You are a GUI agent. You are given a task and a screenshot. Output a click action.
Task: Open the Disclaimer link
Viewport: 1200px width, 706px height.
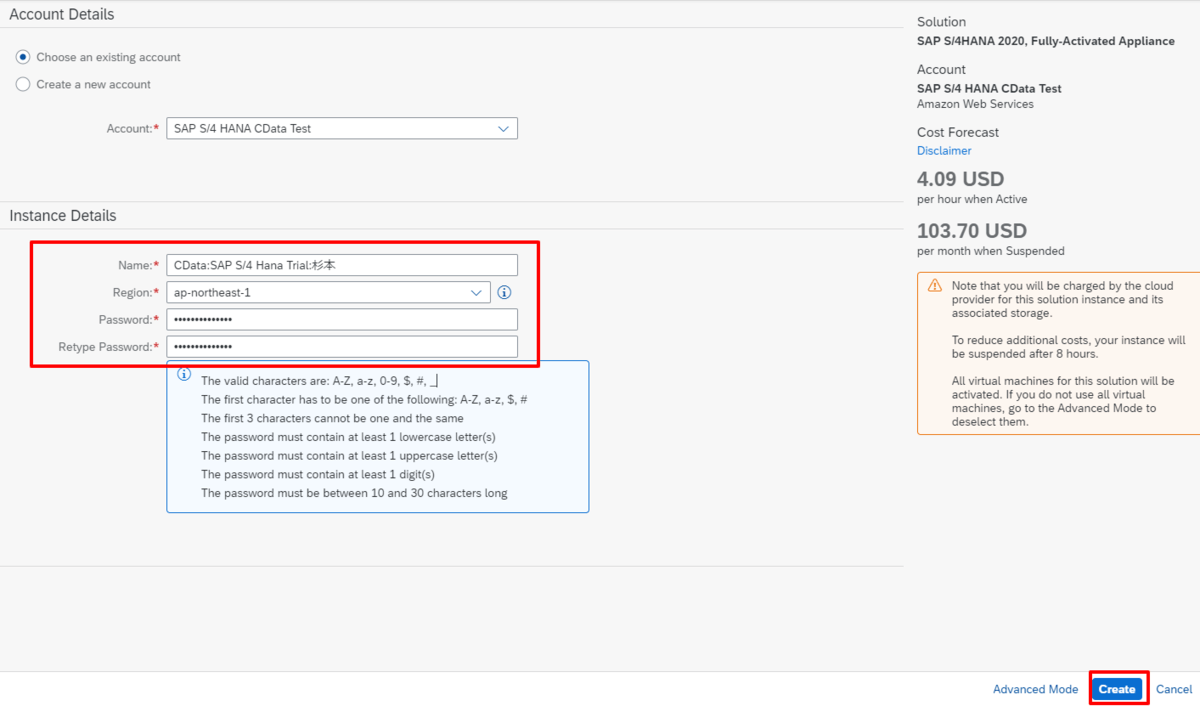[x=944, y=151]
